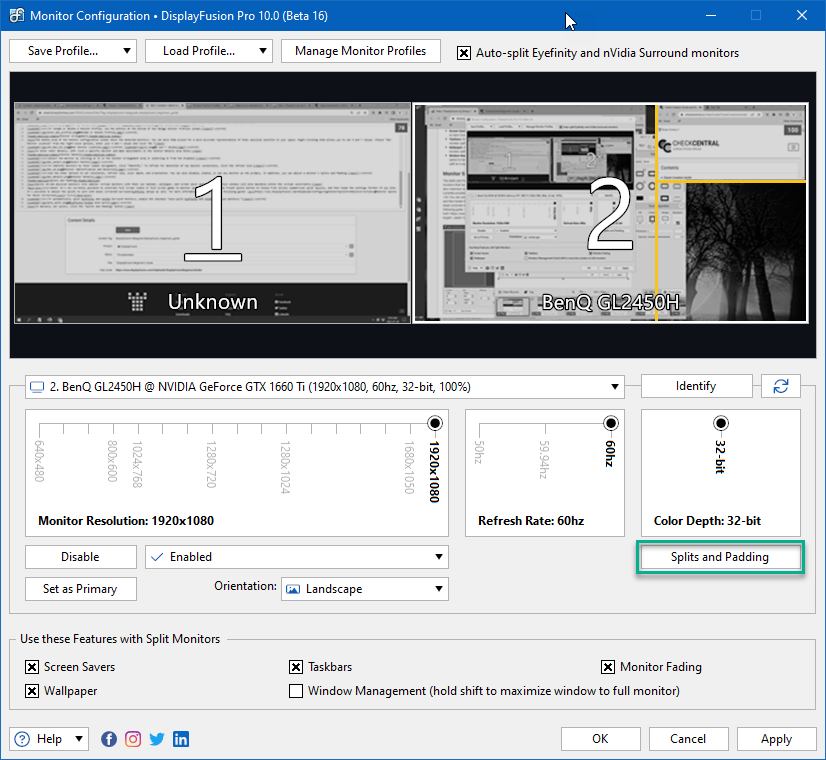Screen dimensions: 826x760
Task: Click the DisplayFusion title bar app icon
Action: pyautogui.click(x=16, y=15)
